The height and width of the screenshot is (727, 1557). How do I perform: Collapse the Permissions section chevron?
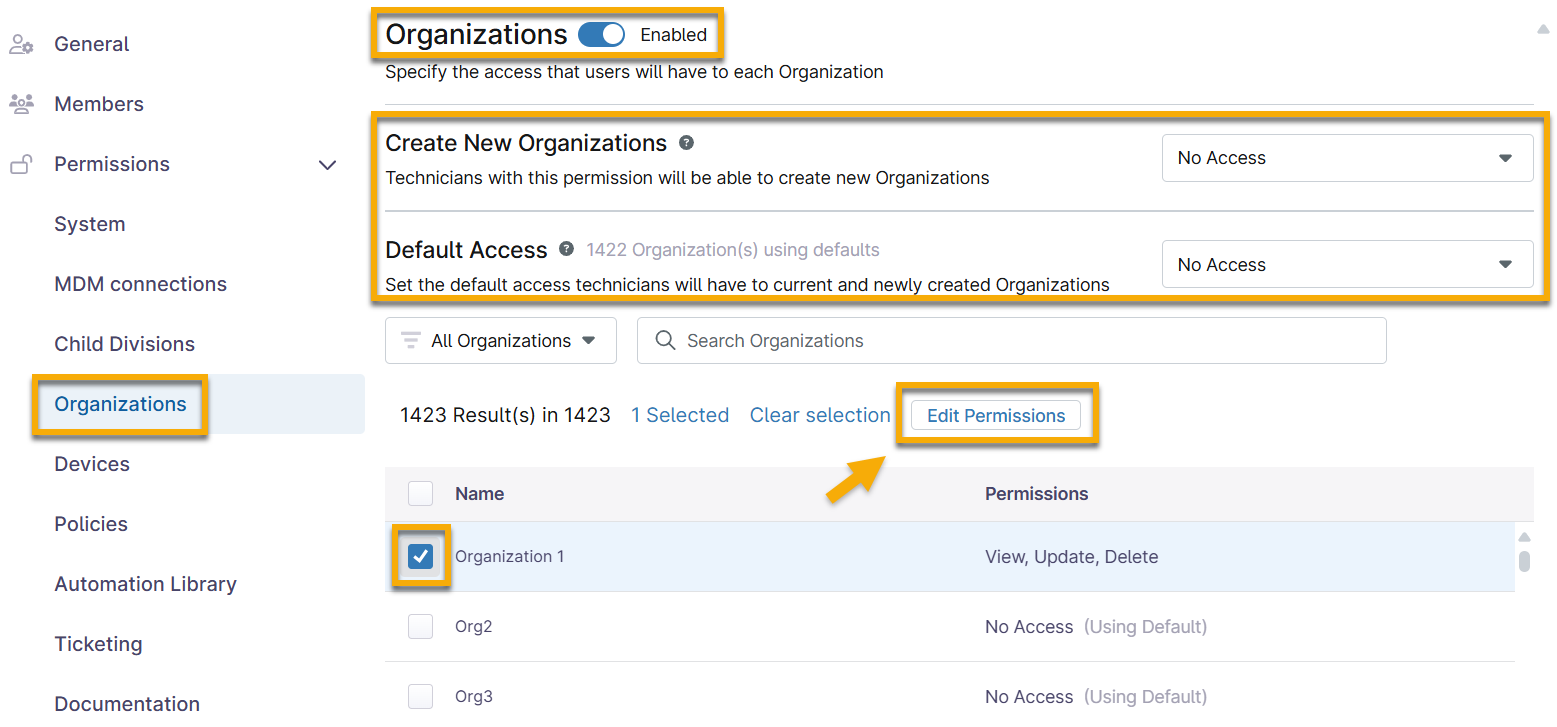(x=327, y=165)
